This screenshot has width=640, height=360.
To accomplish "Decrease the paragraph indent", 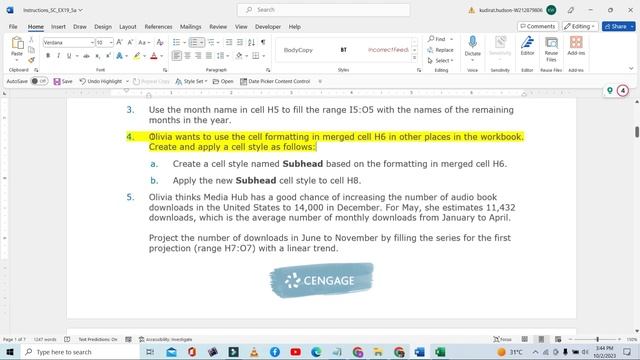I will (x=229, y=42).
